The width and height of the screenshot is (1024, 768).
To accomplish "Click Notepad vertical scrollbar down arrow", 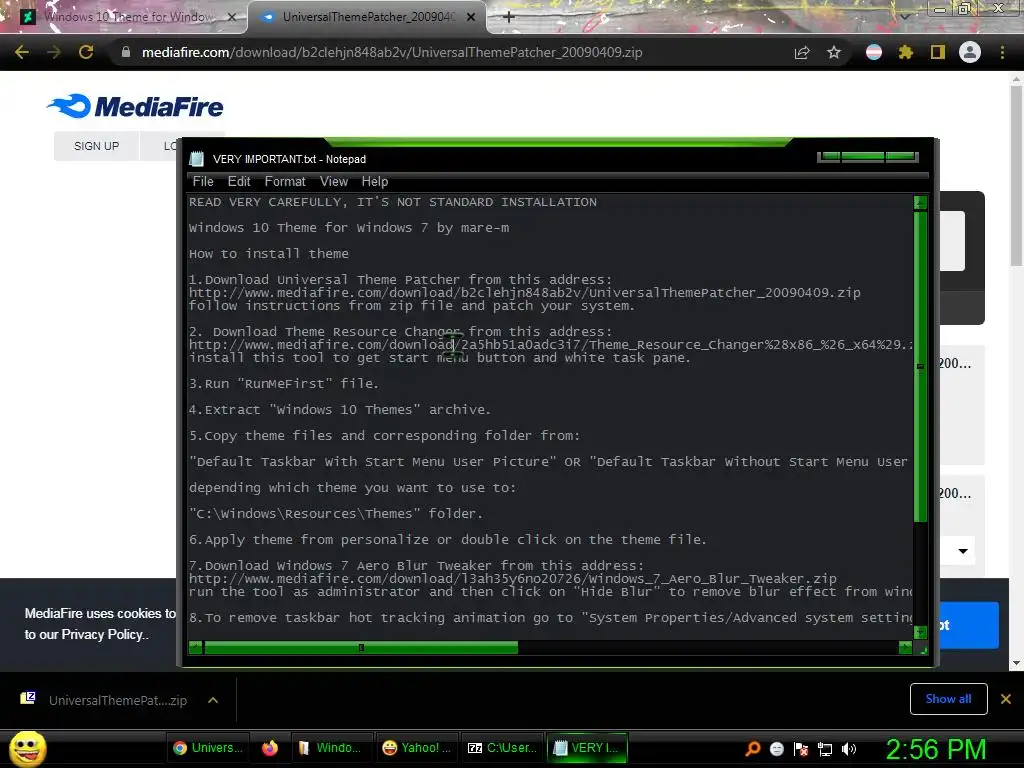I will (920, 632).
